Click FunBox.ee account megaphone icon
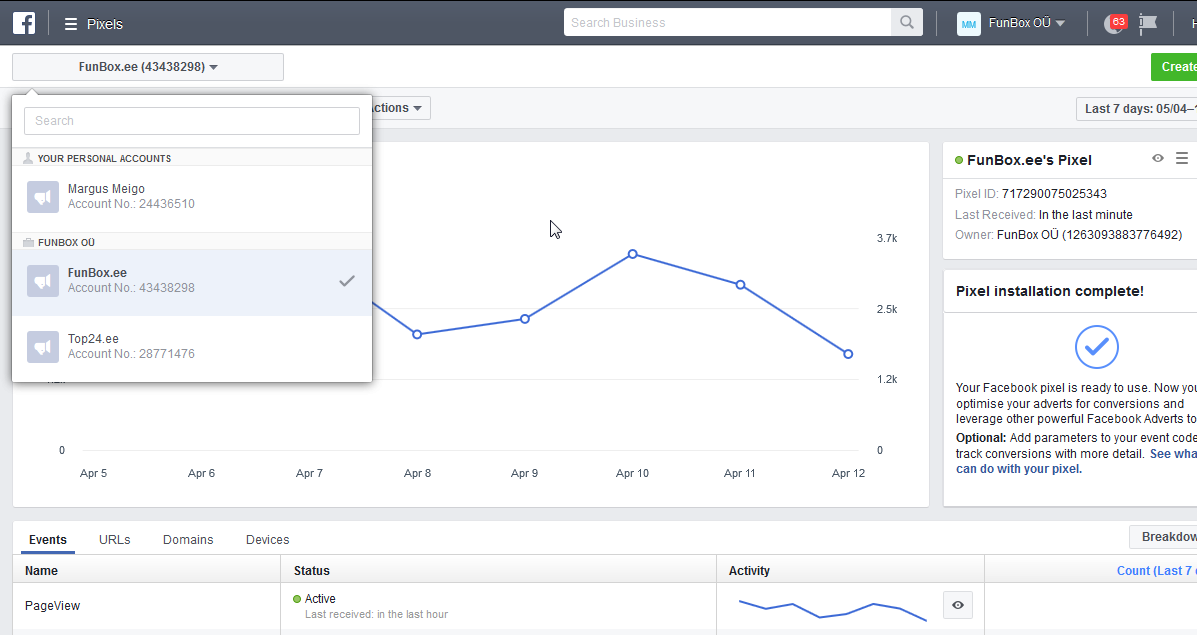Image resolution: width=1197 pixels, height=635 pixels. (43, 281)
